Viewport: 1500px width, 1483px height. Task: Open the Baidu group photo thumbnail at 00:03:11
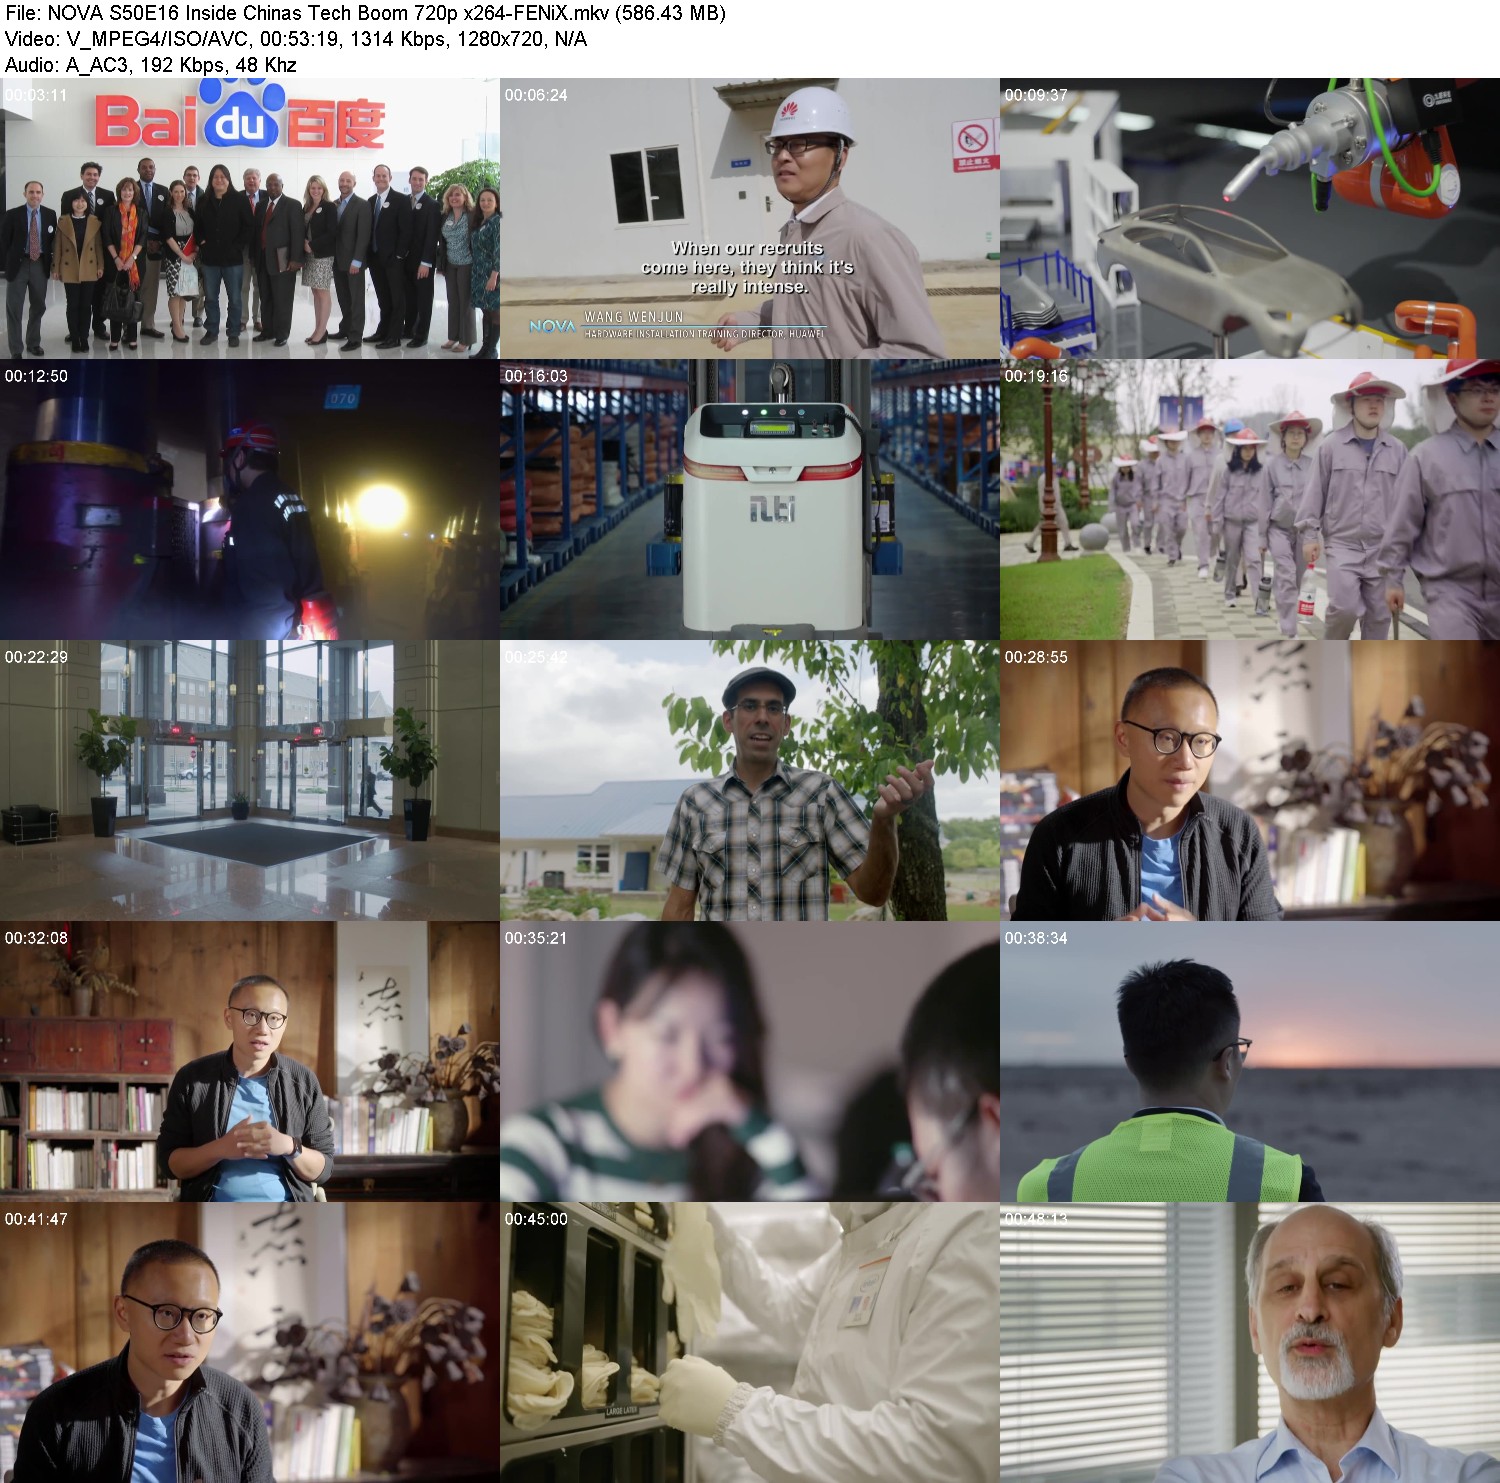[250, 219]
